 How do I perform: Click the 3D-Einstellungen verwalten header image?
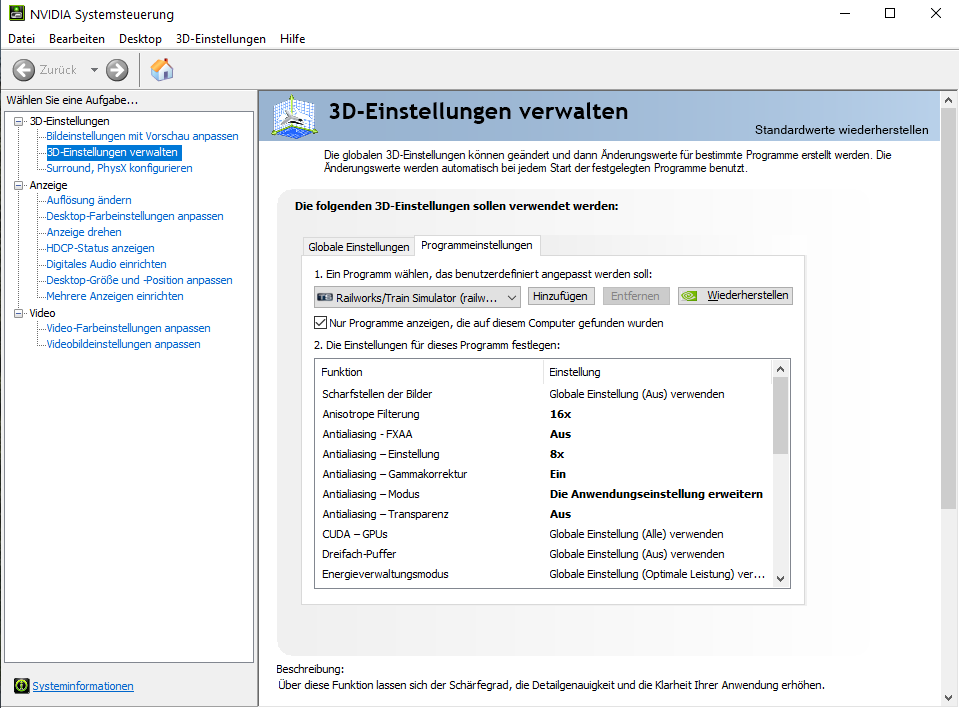(x=295, y=115)
